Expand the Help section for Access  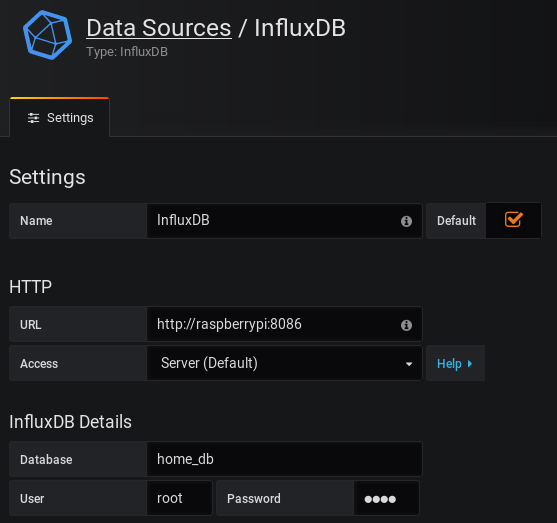point(455,363)
